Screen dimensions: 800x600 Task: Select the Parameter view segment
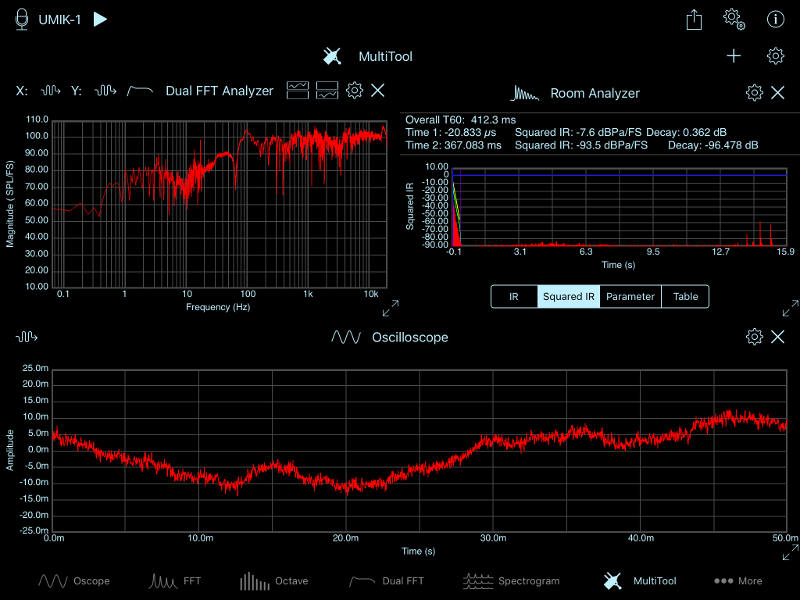click(x=630, y=297)
